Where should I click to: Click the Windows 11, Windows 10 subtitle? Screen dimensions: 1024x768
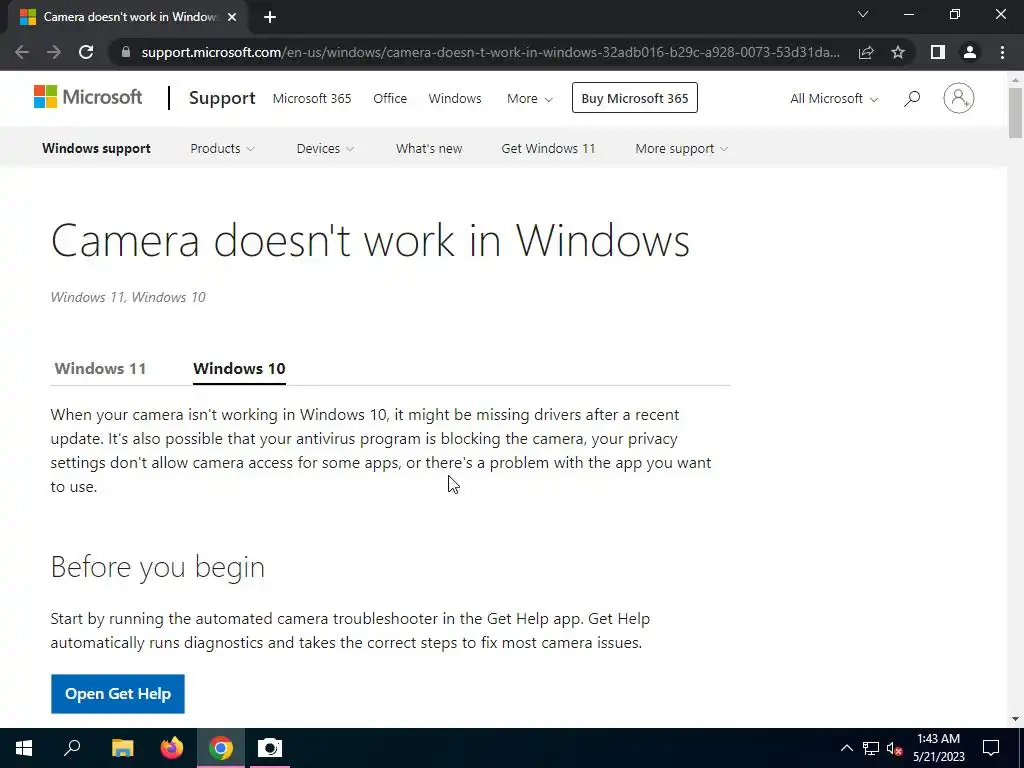(128, 297)
